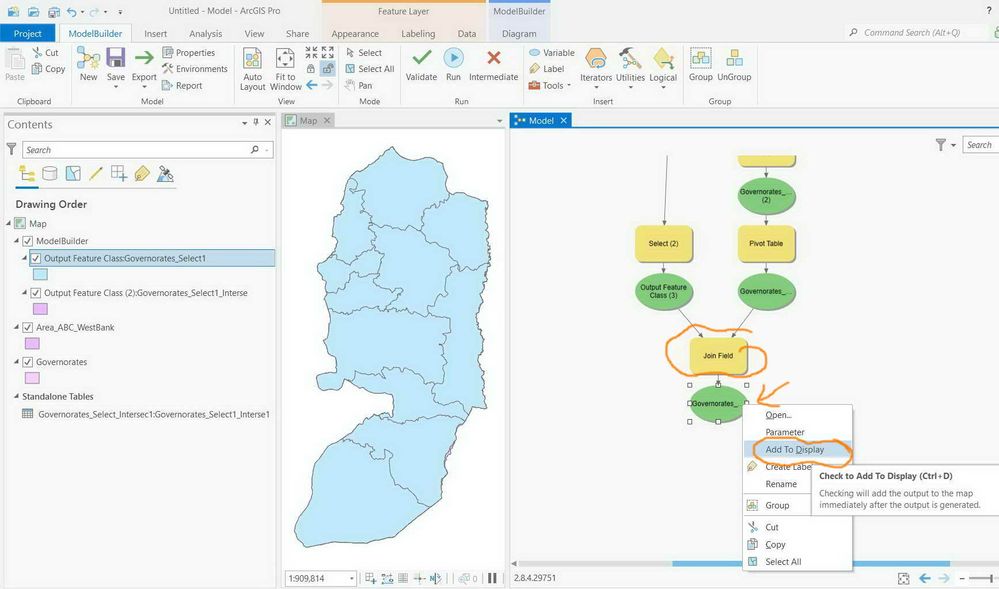Image resolution: width=999 pixels, height=589 pixels.
Task: Open Contents pane options dropdown arrow
Action: (x=245, y=122)
